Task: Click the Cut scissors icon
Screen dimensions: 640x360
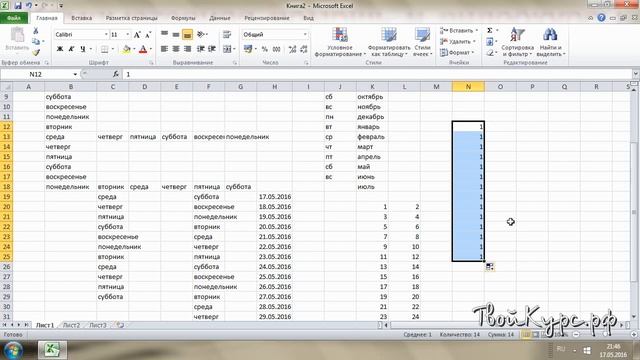Action: pos(36,31)
